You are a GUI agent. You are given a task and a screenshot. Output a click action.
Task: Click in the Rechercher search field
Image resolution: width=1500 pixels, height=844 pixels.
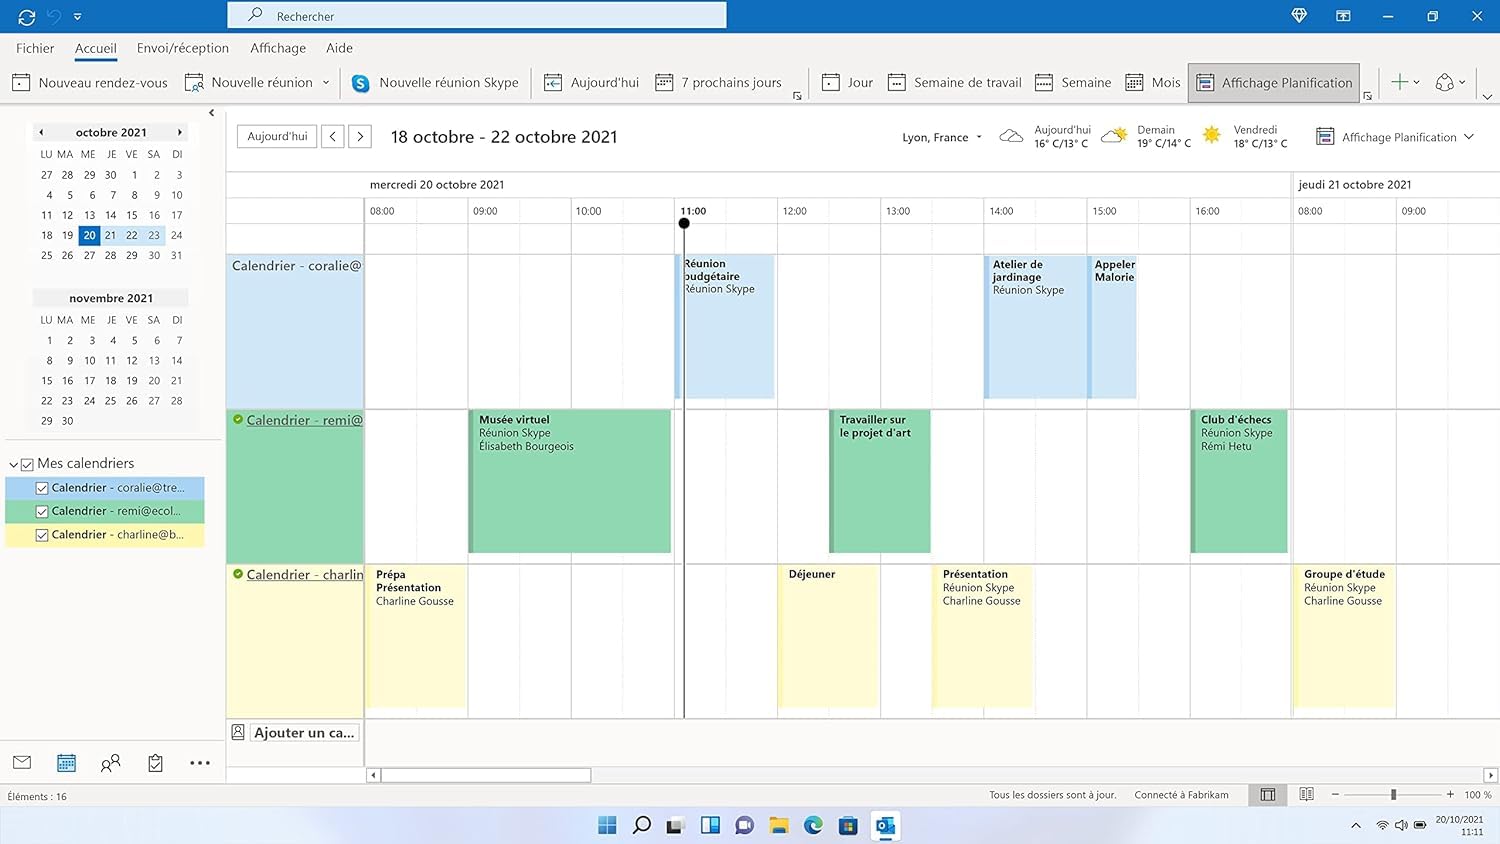click(x=477, y=16)
